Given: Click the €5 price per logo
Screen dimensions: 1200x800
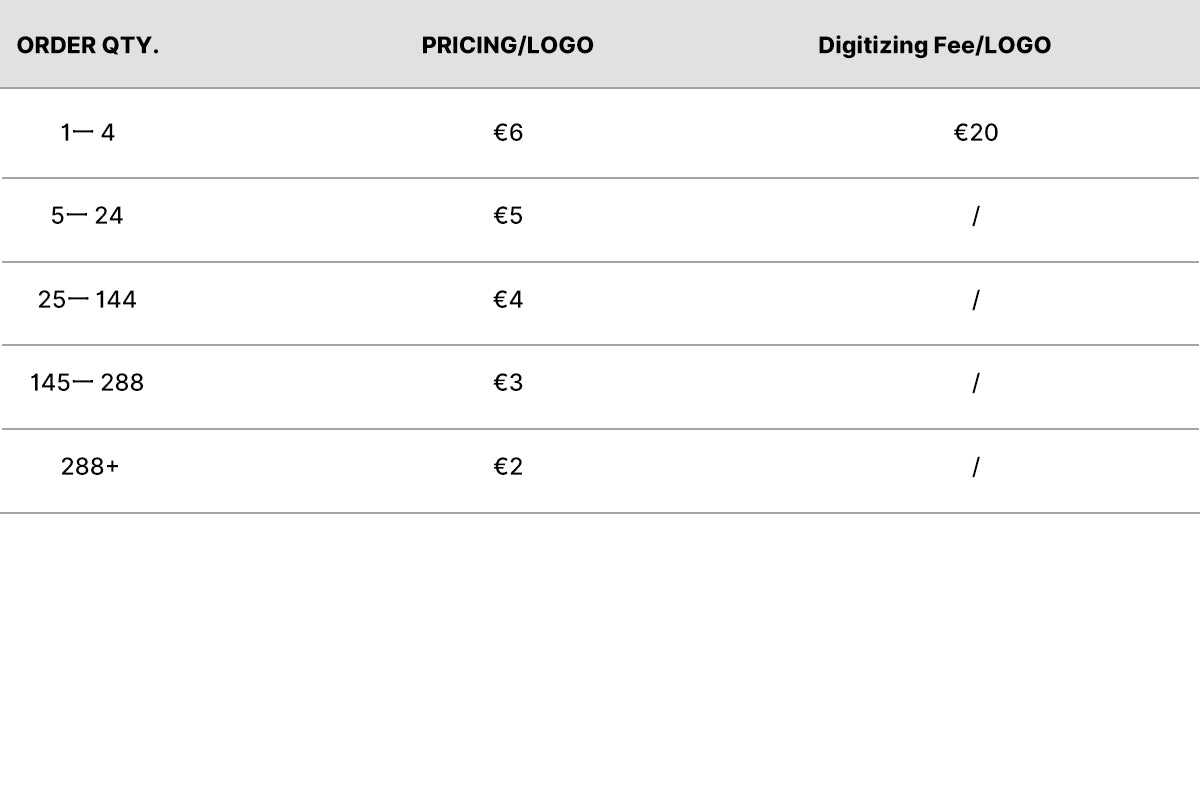Looking at the screenshot, I should point(508,216).
